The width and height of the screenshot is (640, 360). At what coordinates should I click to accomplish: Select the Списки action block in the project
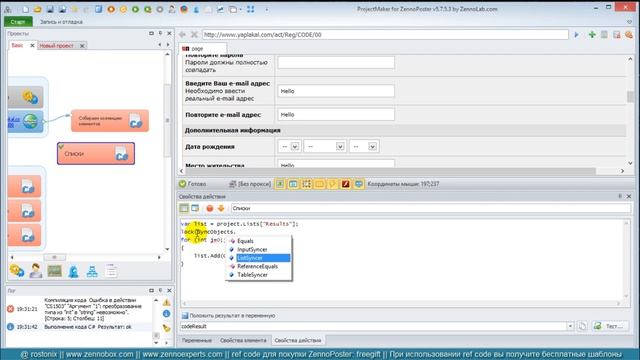[x=96, y=153]
